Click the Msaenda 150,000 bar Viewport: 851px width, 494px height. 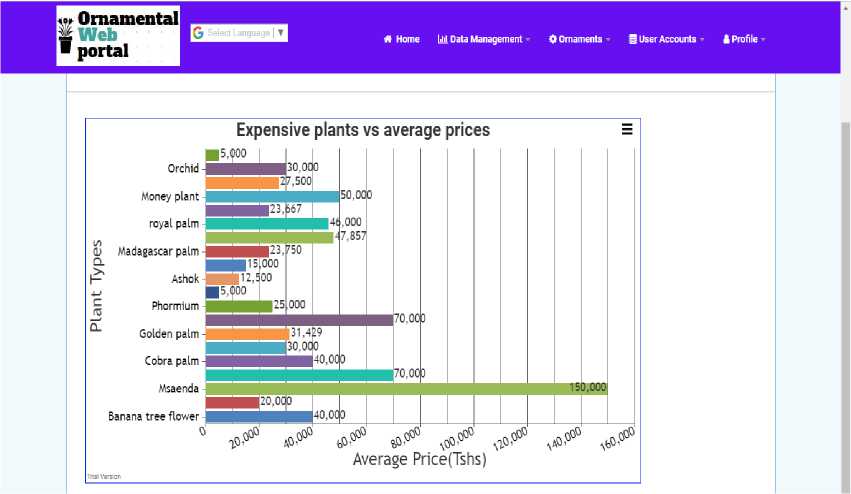pos(405,388)
